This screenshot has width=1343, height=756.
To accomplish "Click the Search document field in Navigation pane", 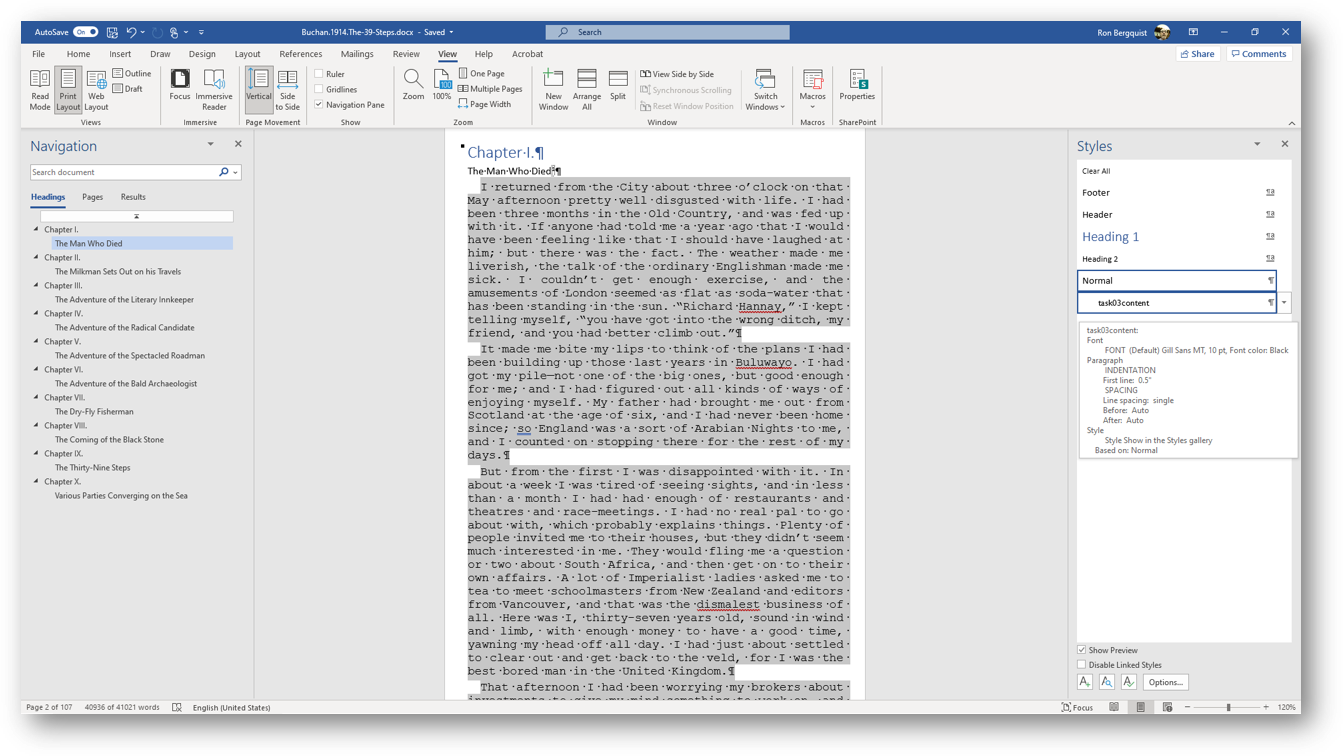I will coord(110,172).
